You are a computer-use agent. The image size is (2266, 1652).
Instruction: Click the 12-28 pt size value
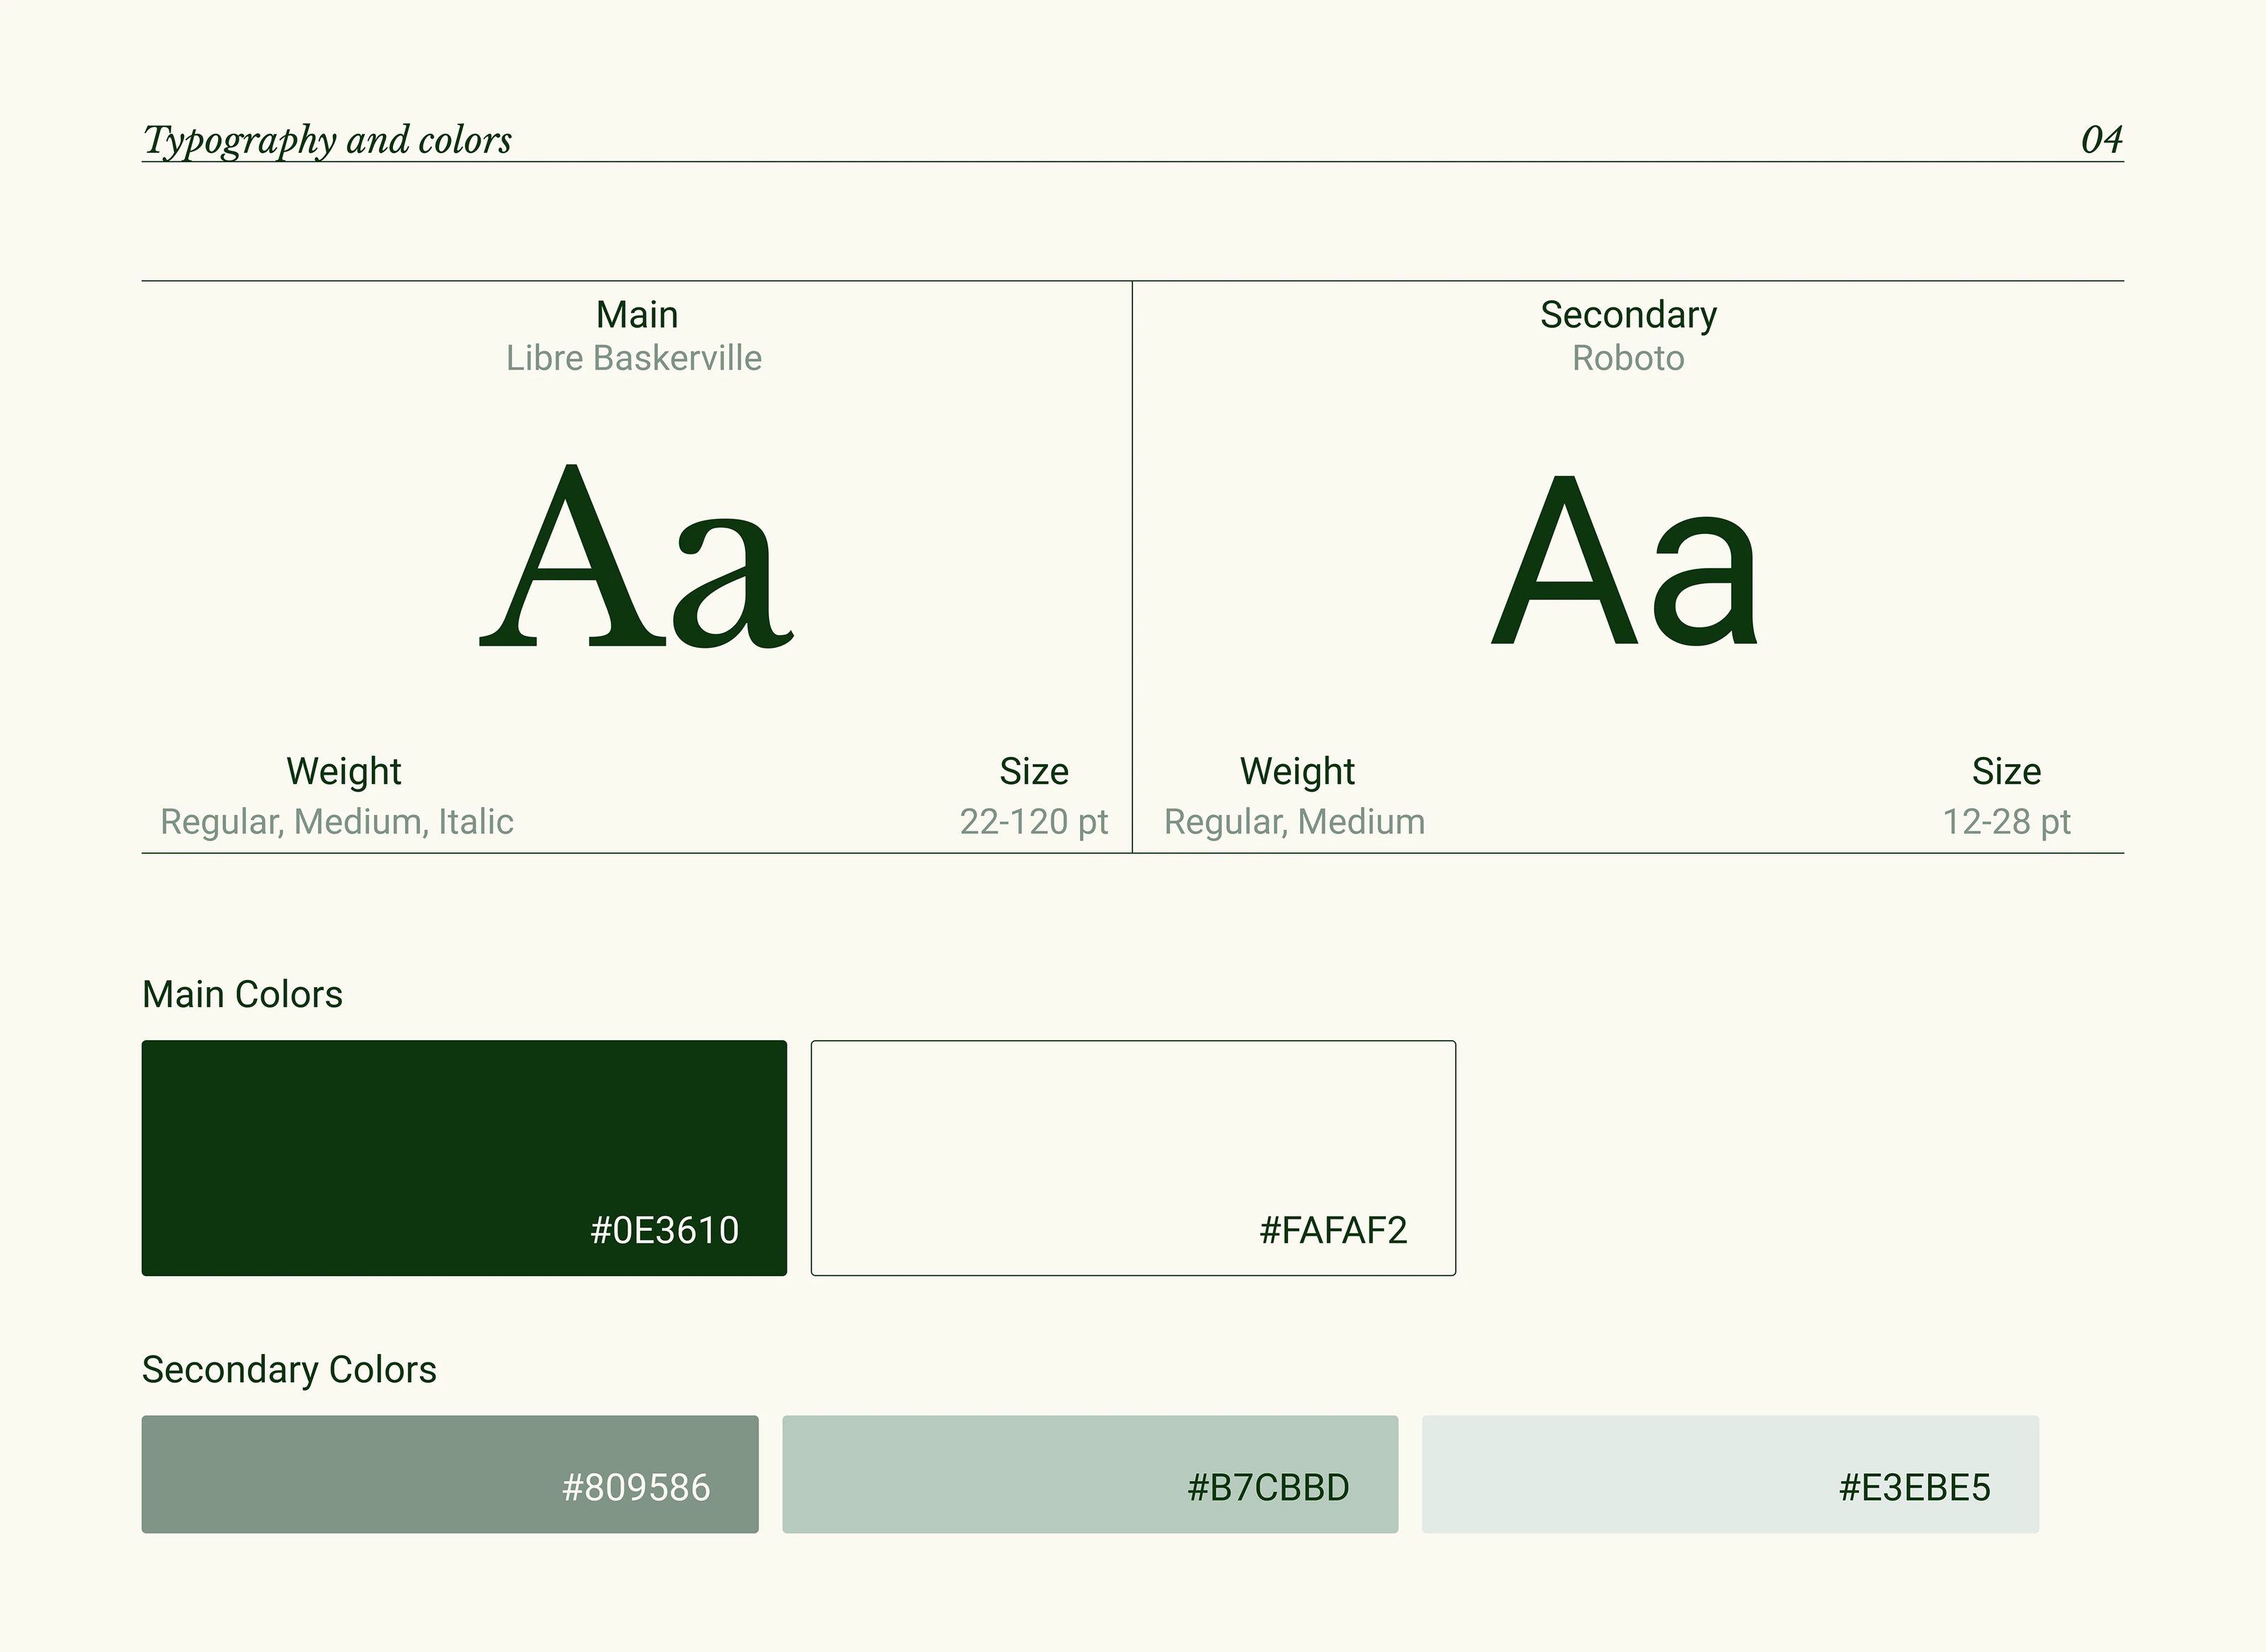[2006, 822]
